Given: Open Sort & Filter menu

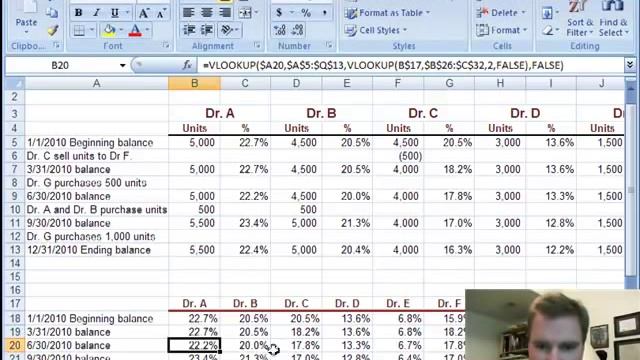Looking at the screenshot, I should [580, 18].
